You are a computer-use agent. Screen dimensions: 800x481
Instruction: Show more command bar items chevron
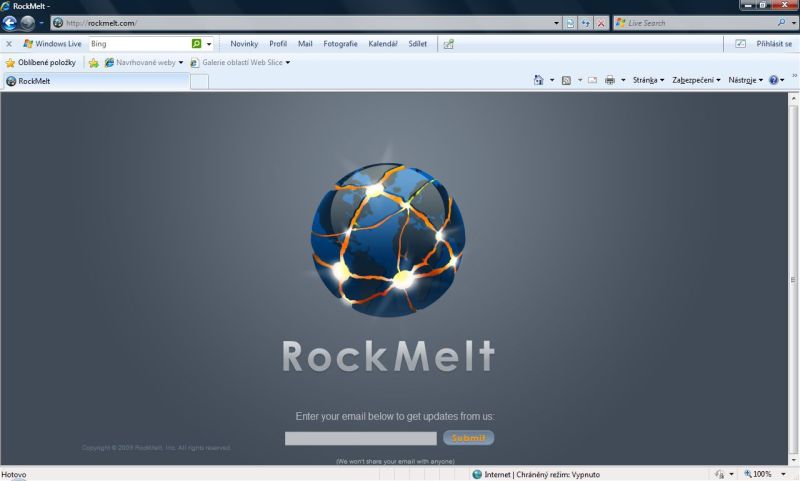point(794,75)
